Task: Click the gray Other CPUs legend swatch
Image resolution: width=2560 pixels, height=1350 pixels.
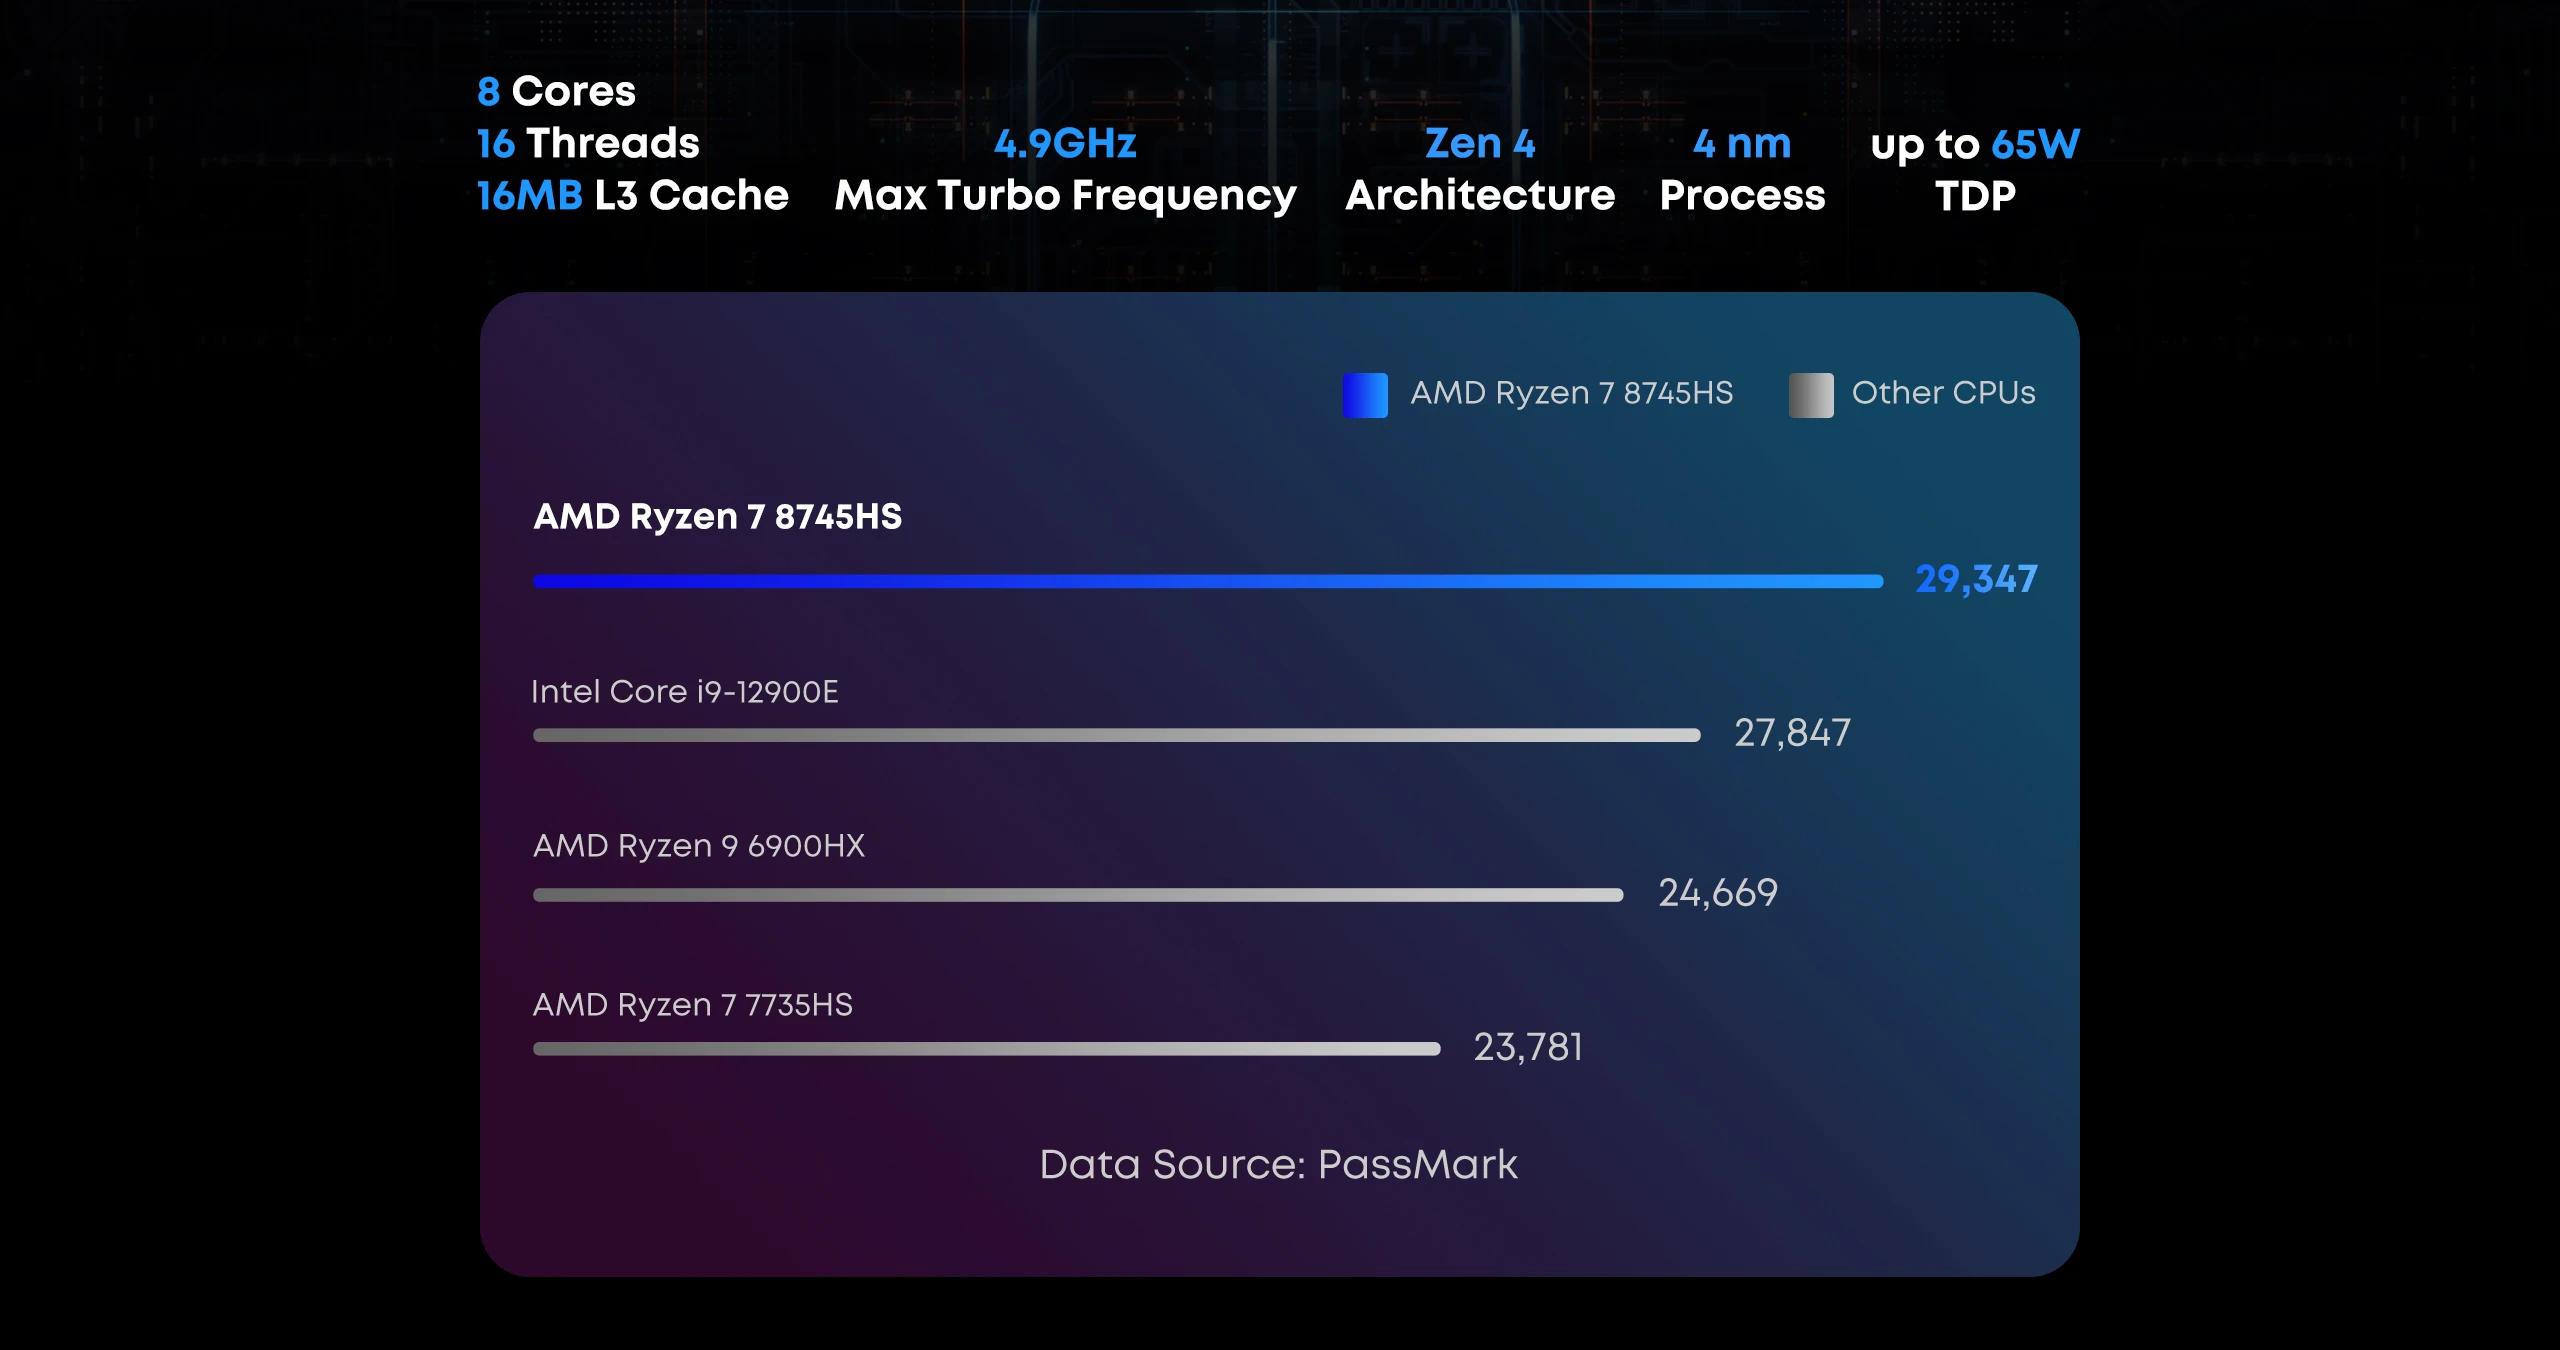Action: [1810, 395]
